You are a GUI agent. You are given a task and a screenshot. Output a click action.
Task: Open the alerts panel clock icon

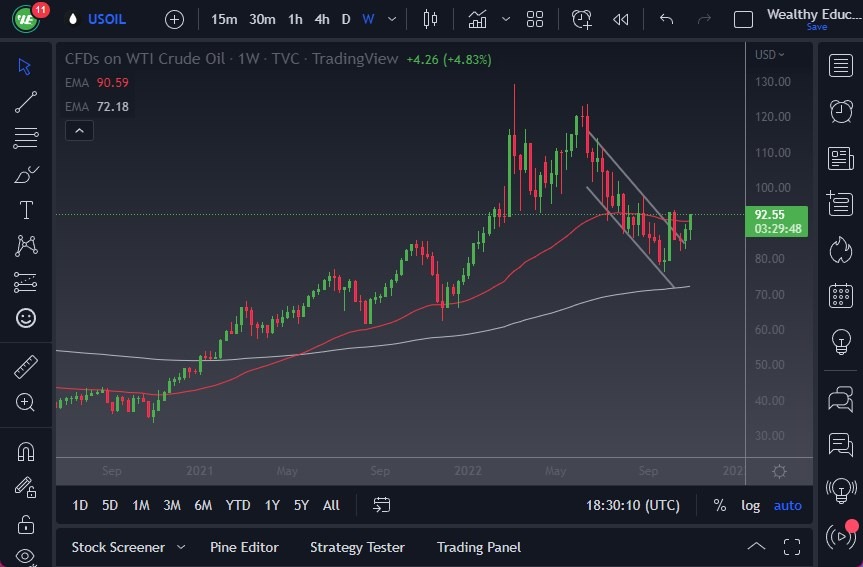(x=841, y=111)
